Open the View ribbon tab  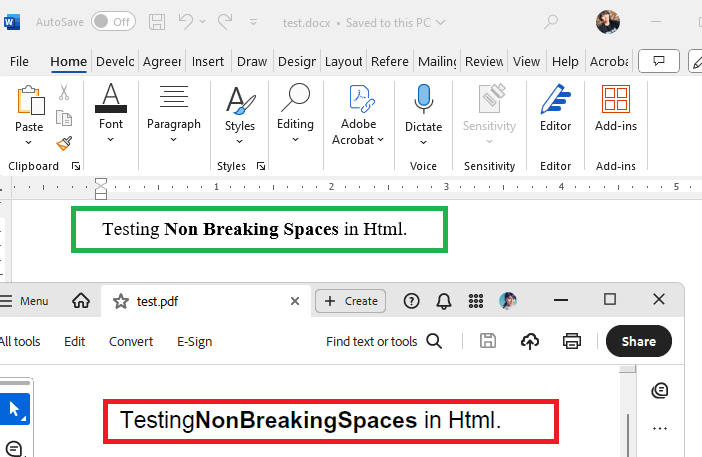[x=526, y=61]
